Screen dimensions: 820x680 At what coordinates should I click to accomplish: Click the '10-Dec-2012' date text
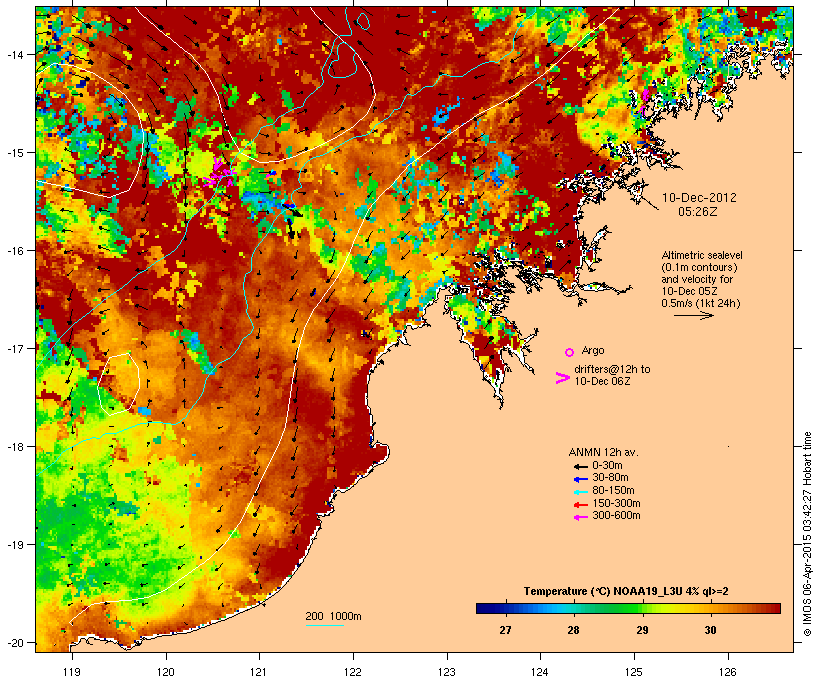[x=699, y=198]
